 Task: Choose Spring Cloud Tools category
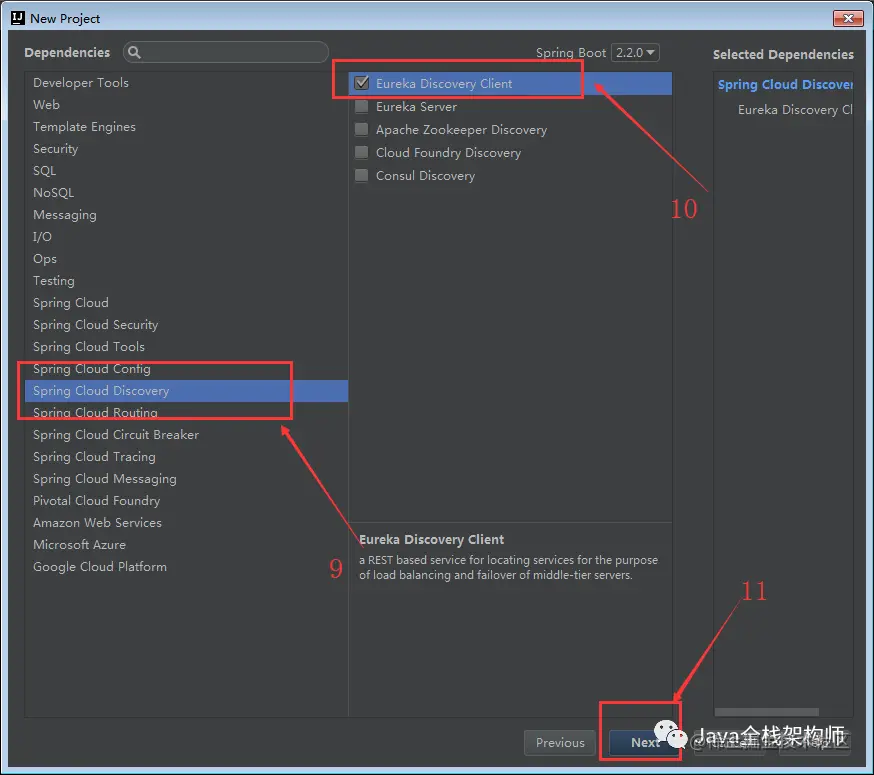coord(186,347)
